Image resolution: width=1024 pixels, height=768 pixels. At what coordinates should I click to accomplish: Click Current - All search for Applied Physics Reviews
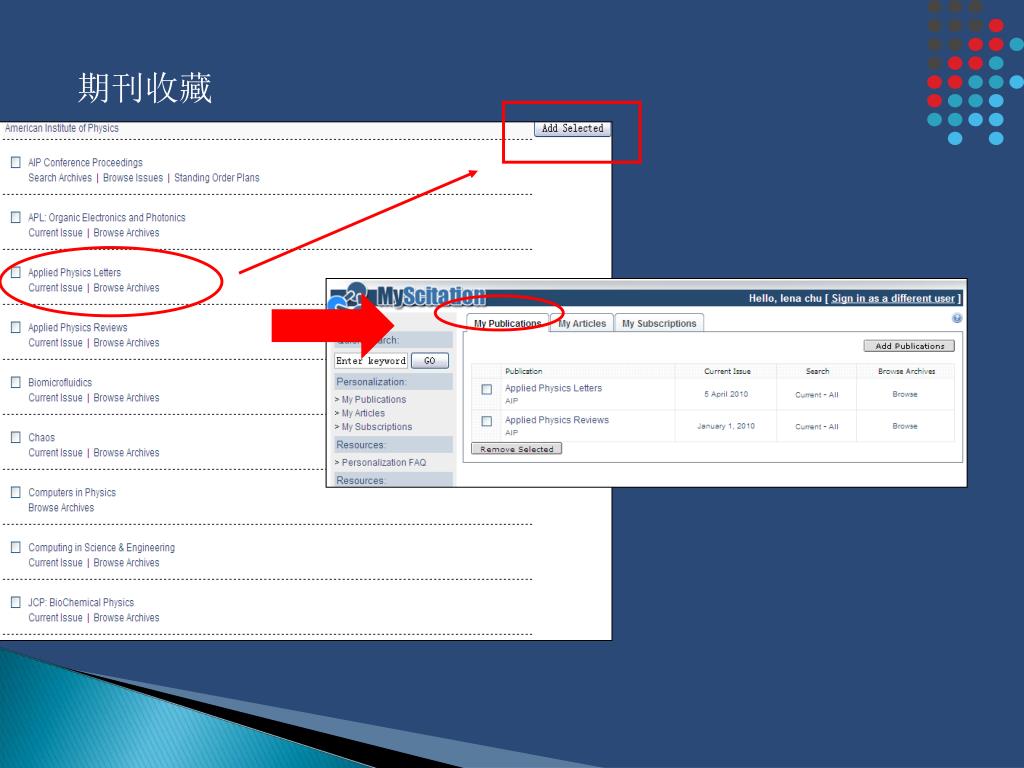coord(816,426)
